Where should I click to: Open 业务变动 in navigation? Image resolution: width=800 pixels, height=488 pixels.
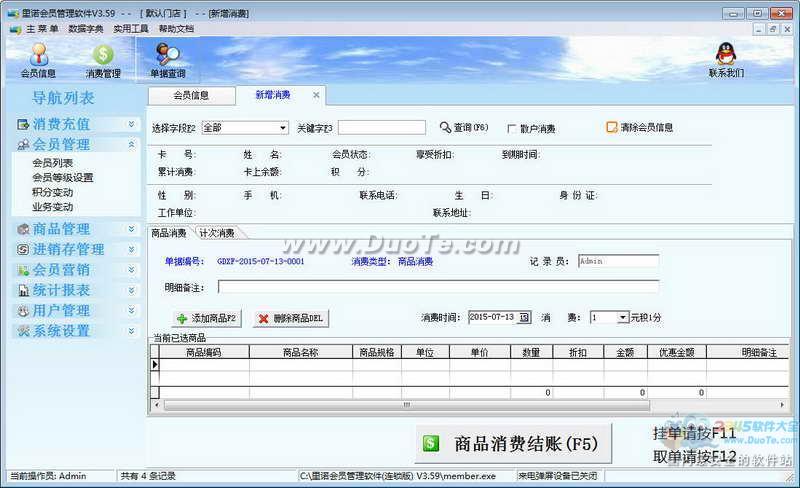[x=53, y=207]
